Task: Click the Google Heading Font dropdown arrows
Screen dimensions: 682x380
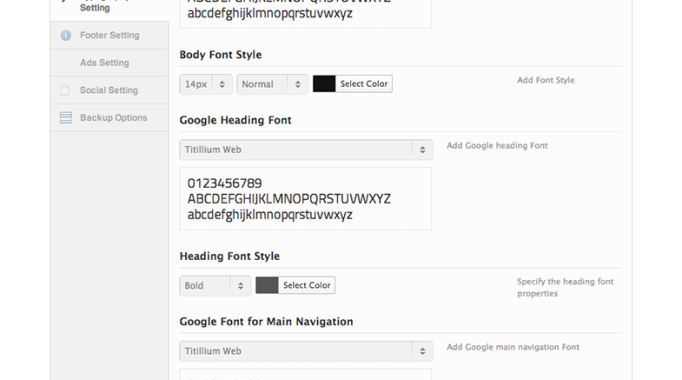Action: (x=422, y=150)
